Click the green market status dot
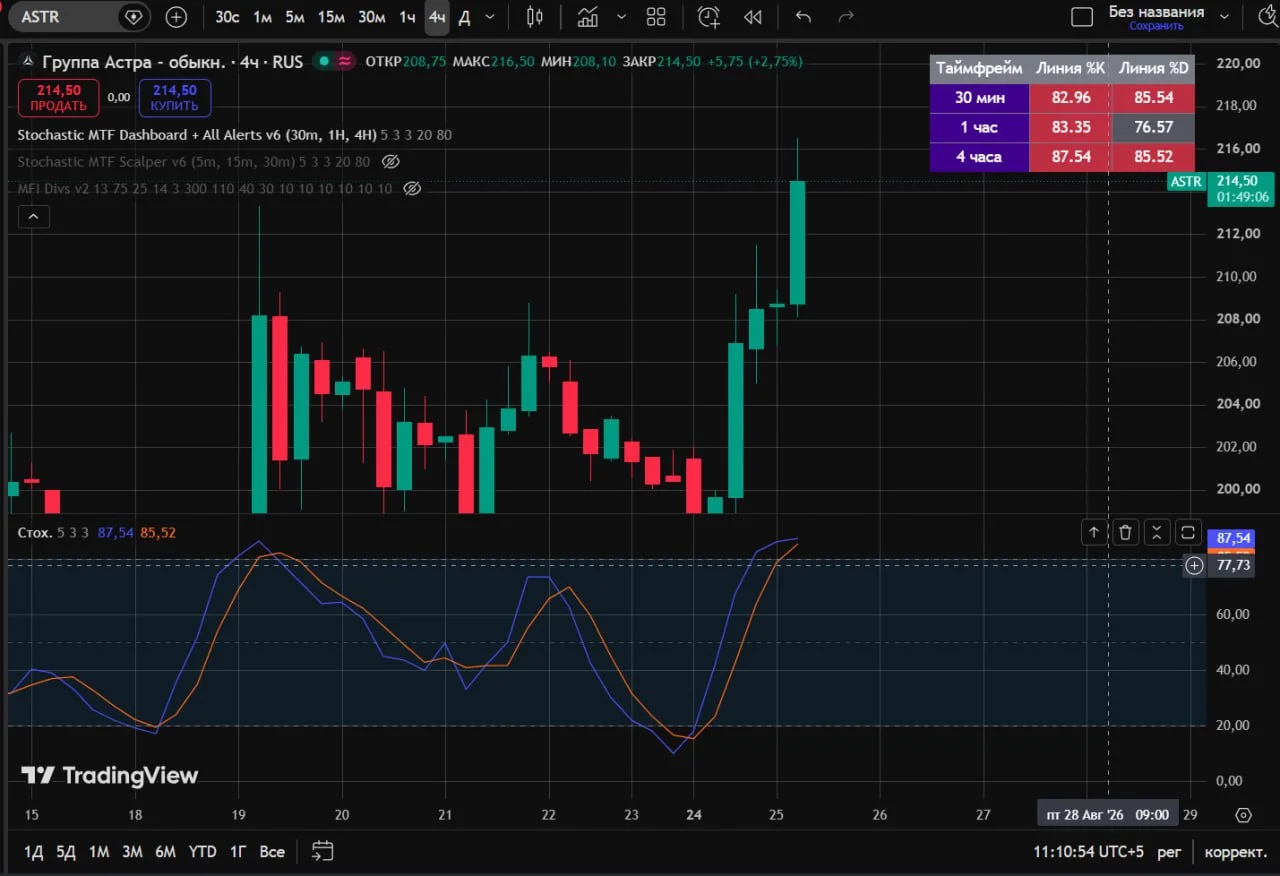 point(323,61)
